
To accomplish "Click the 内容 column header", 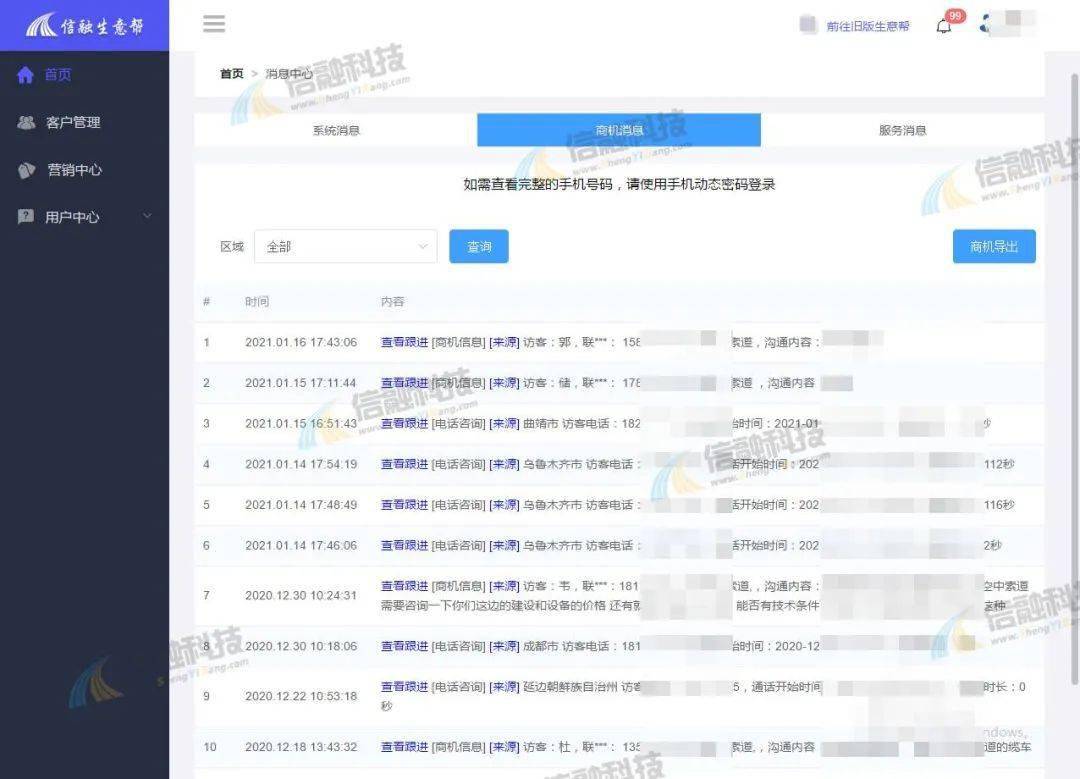I will 393,302.
